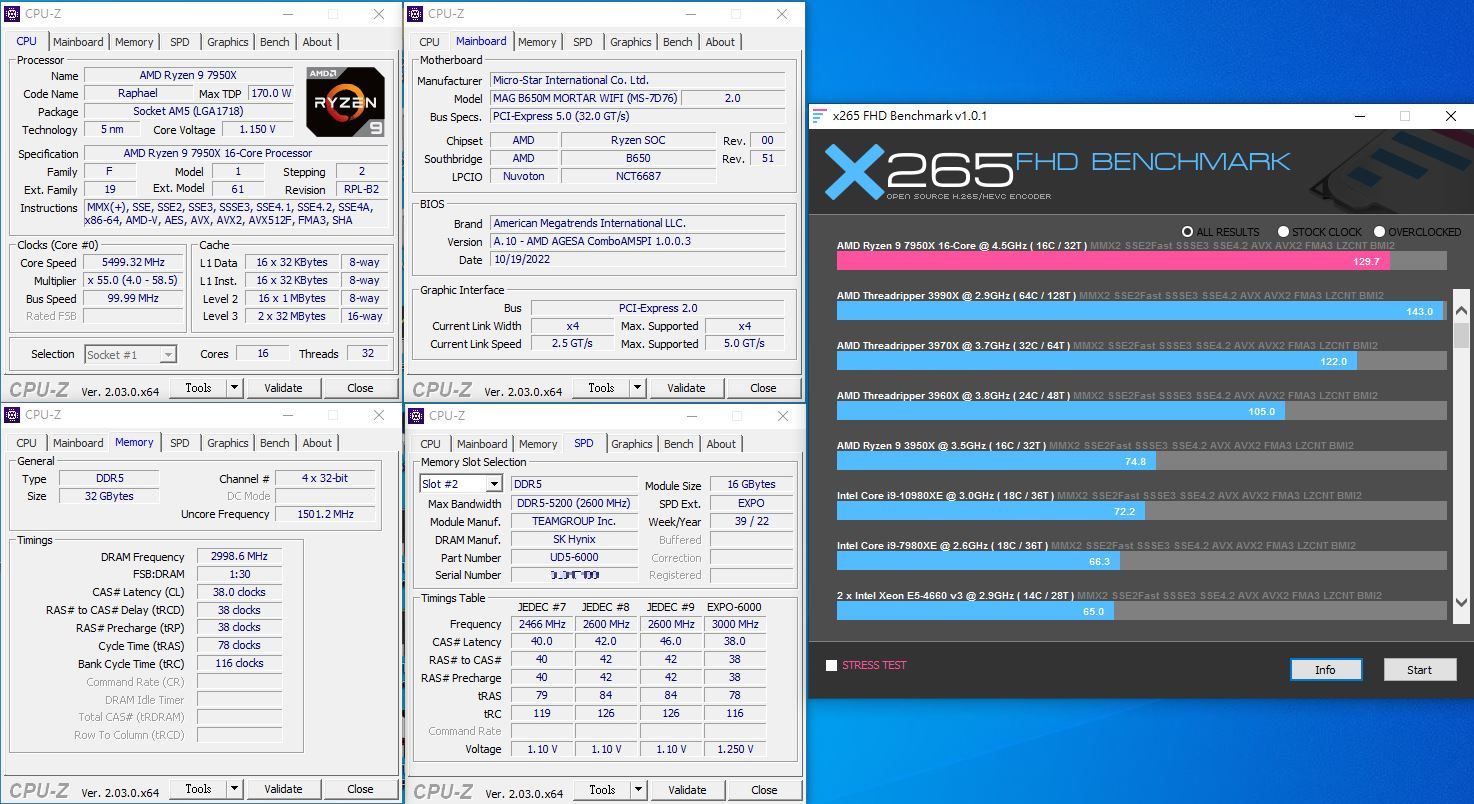Select Mainboard tab in Memory window
This screenshot has width=1474, height=804.
[x=78, y=443]
